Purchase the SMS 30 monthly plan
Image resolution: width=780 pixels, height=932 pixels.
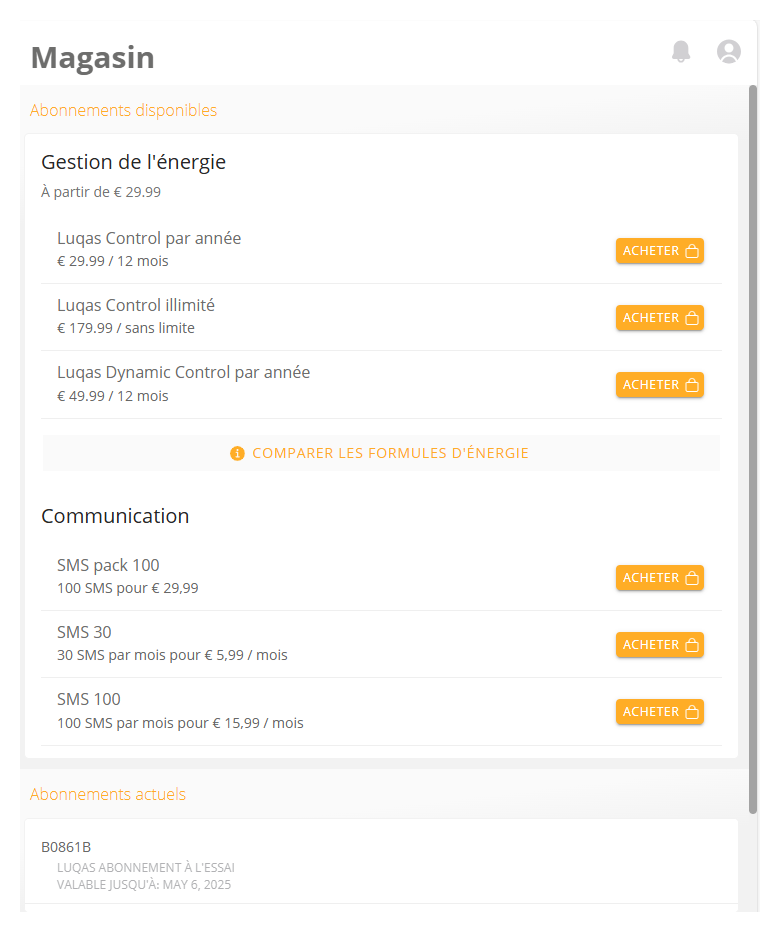(x=660, y=645)
